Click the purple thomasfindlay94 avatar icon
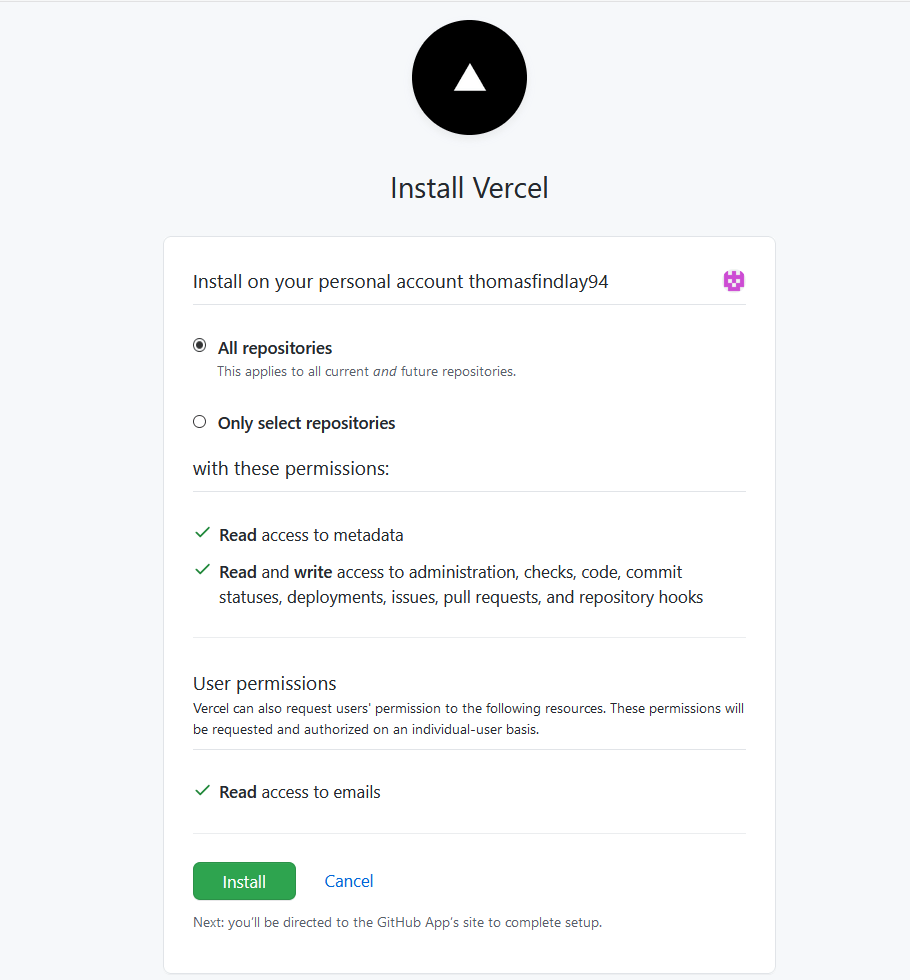Image resolution: width=910 pixels, height=980 pixels. tap(734, 281)
